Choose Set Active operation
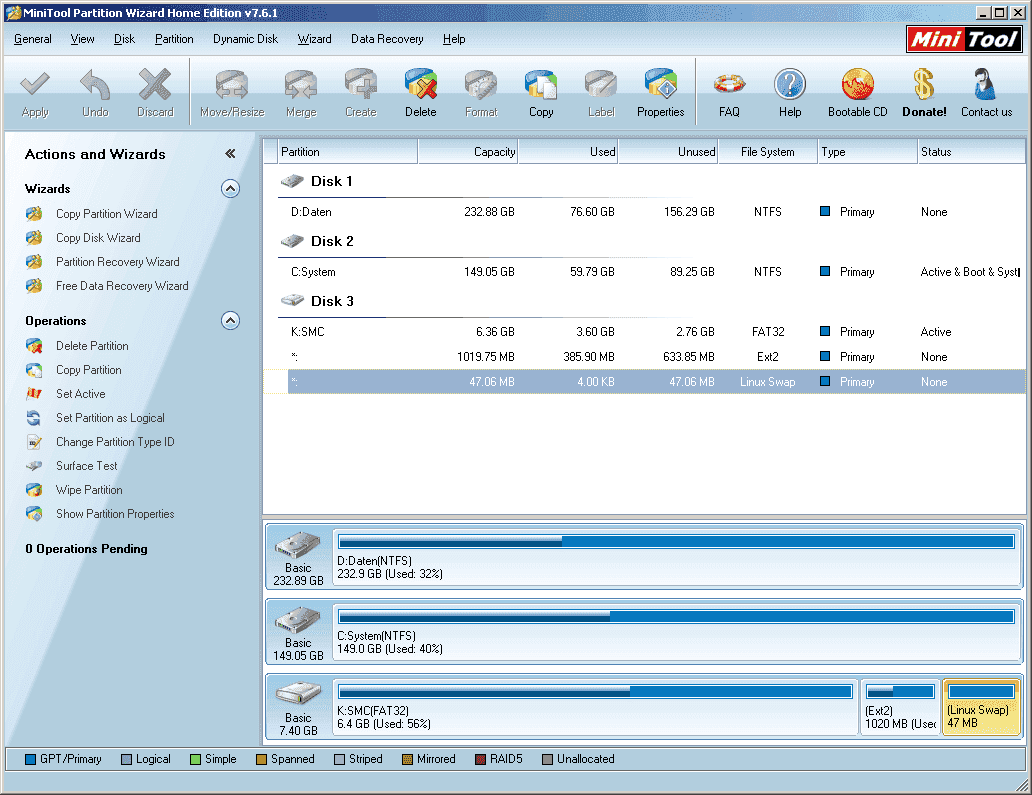 coord(81,394)
